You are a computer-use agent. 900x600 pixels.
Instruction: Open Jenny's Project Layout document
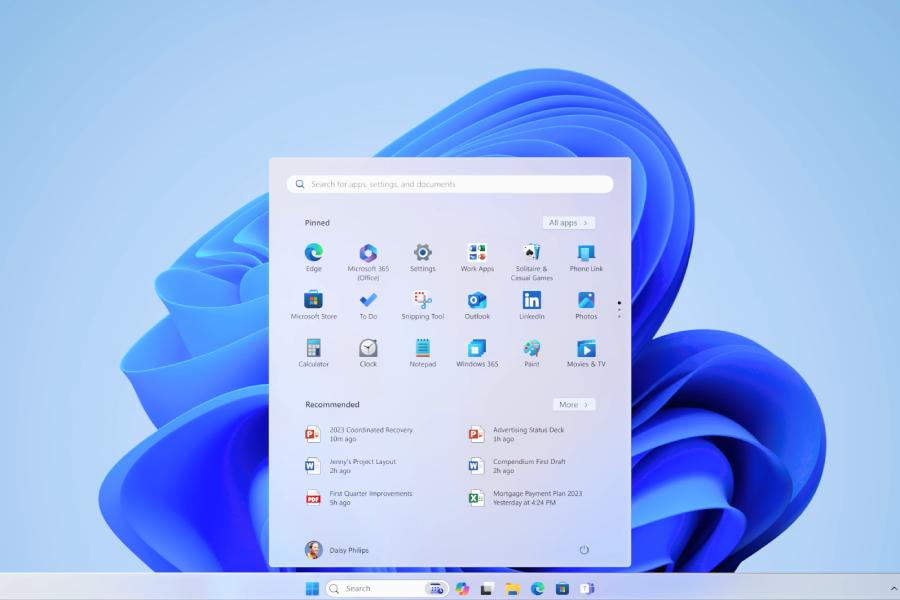coord(351,466)
